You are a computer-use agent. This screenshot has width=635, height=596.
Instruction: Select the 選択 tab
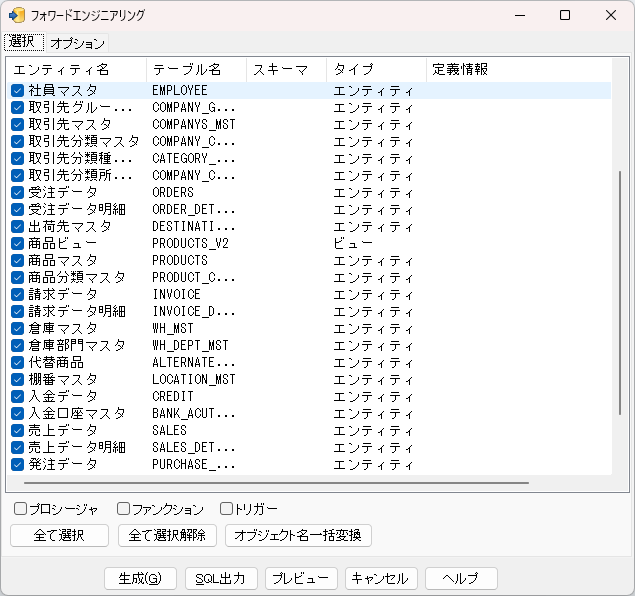[x=24, y=42]
